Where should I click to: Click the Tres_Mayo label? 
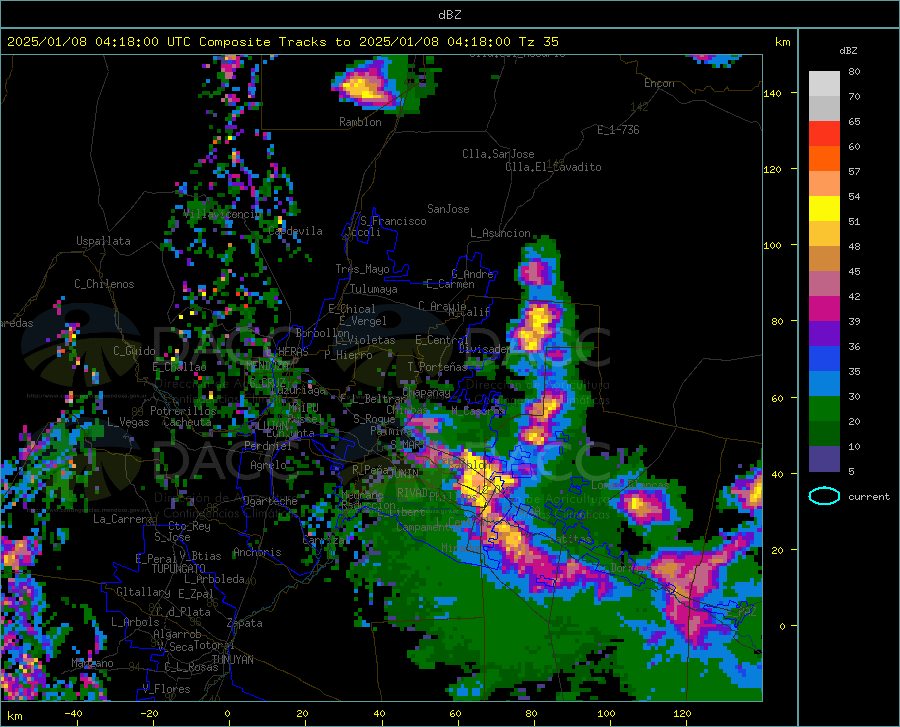point(362,269)
